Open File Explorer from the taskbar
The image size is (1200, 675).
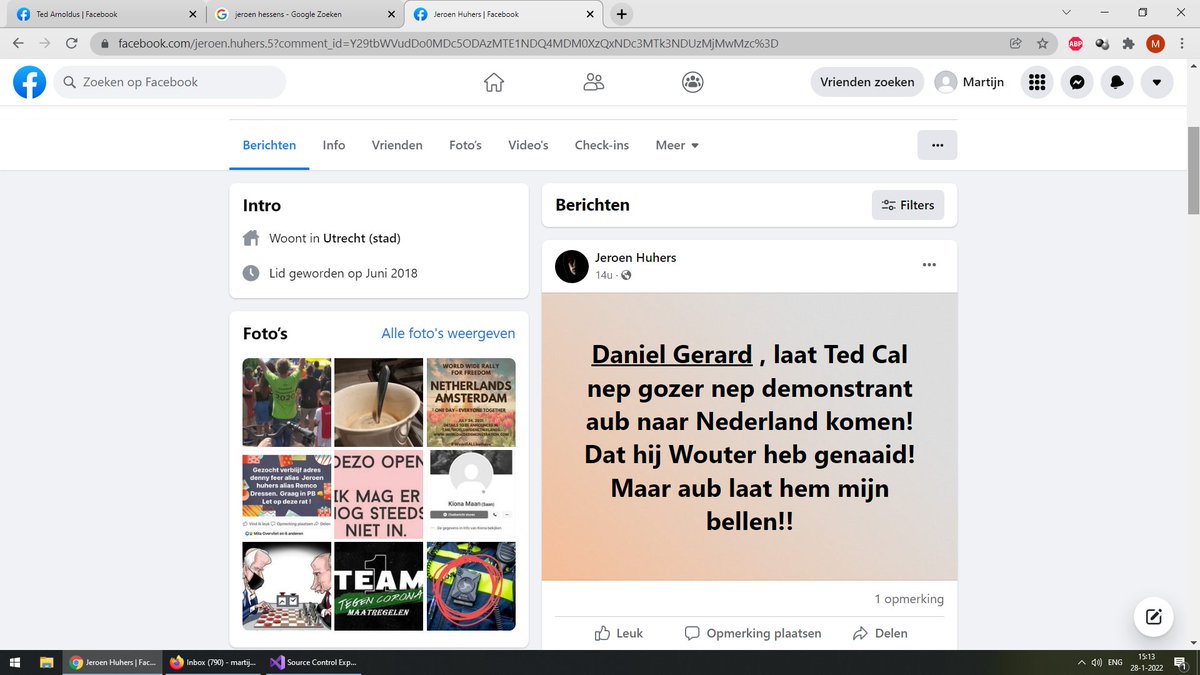[x=47, y=662]
